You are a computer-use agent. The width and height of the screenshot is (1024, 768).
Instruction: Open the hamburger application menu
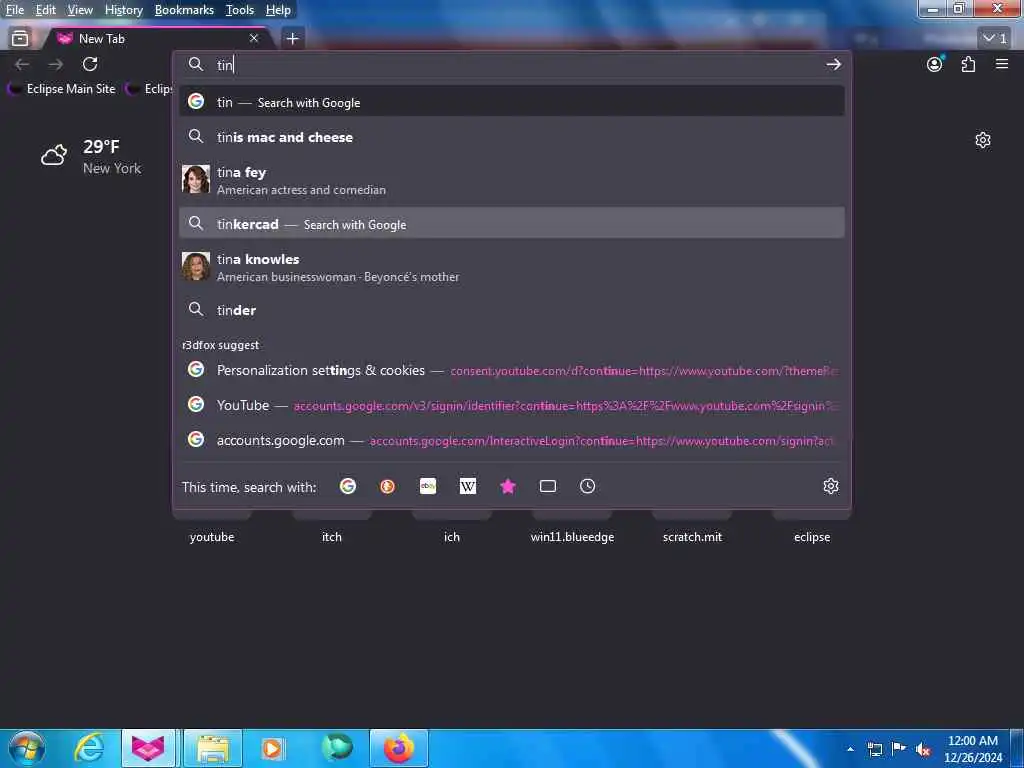point(1002,64)
